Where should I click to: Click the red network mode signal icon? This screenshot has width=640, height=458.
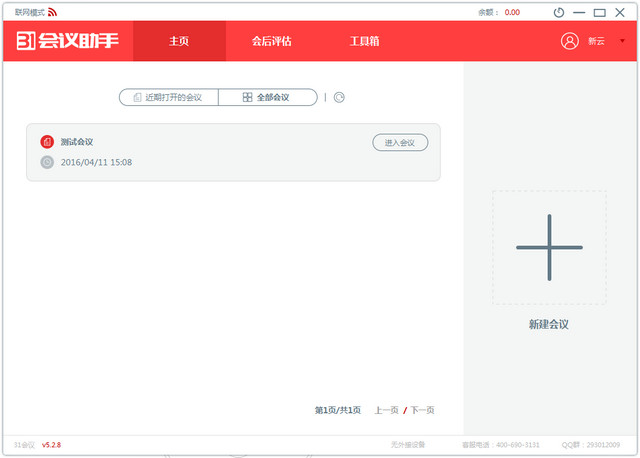point(53,12)
